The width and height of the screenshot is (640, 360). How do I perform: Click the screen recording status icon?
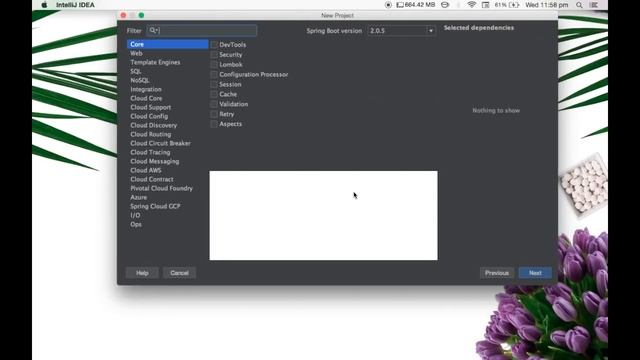pos(388,5)
